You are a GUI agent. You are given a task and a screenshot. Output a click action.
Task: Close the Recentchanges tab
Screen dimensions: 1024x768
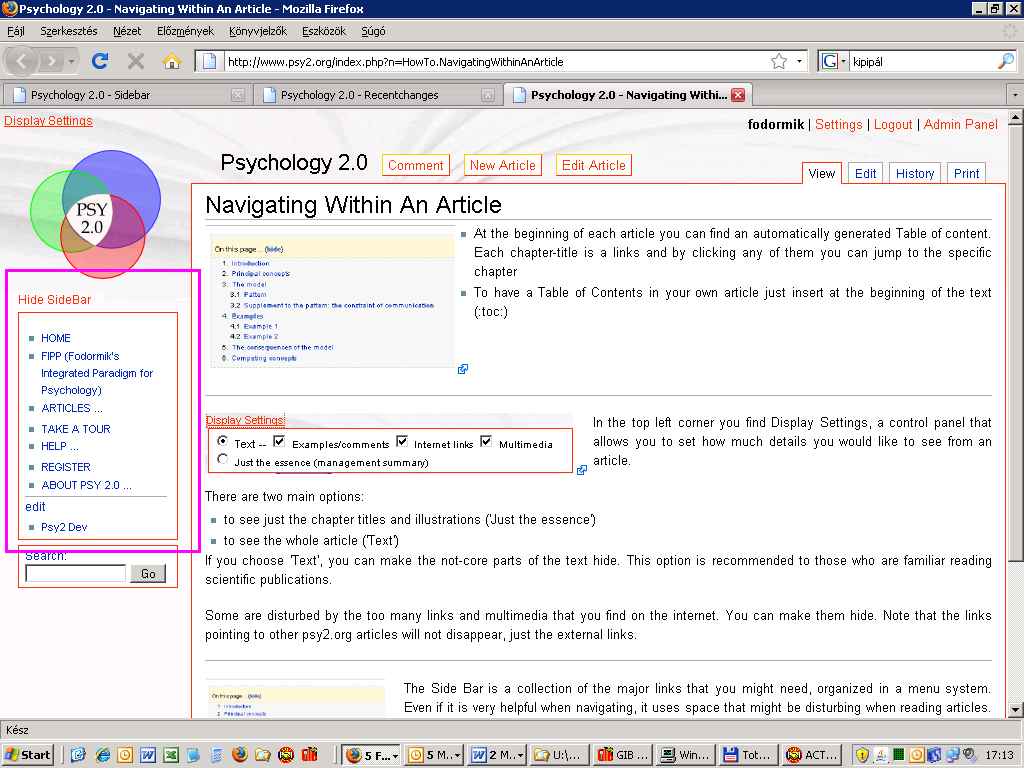pyautogui.click(x=488, y=95)
